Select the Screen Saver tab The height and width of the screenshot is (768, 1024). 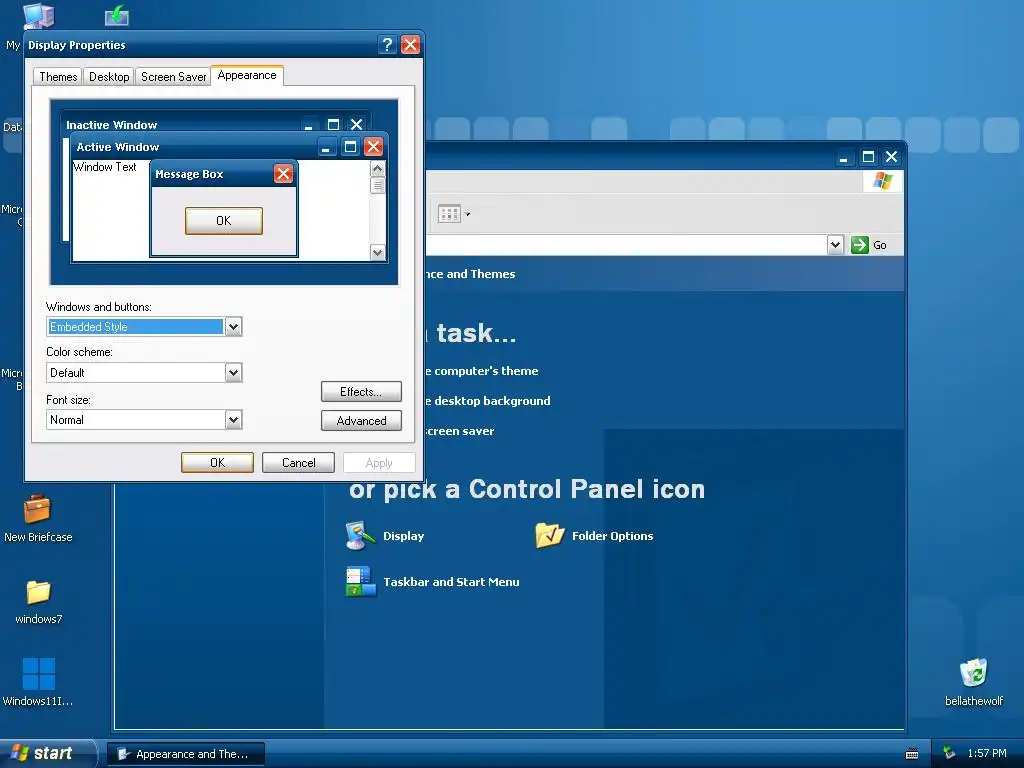173,76
